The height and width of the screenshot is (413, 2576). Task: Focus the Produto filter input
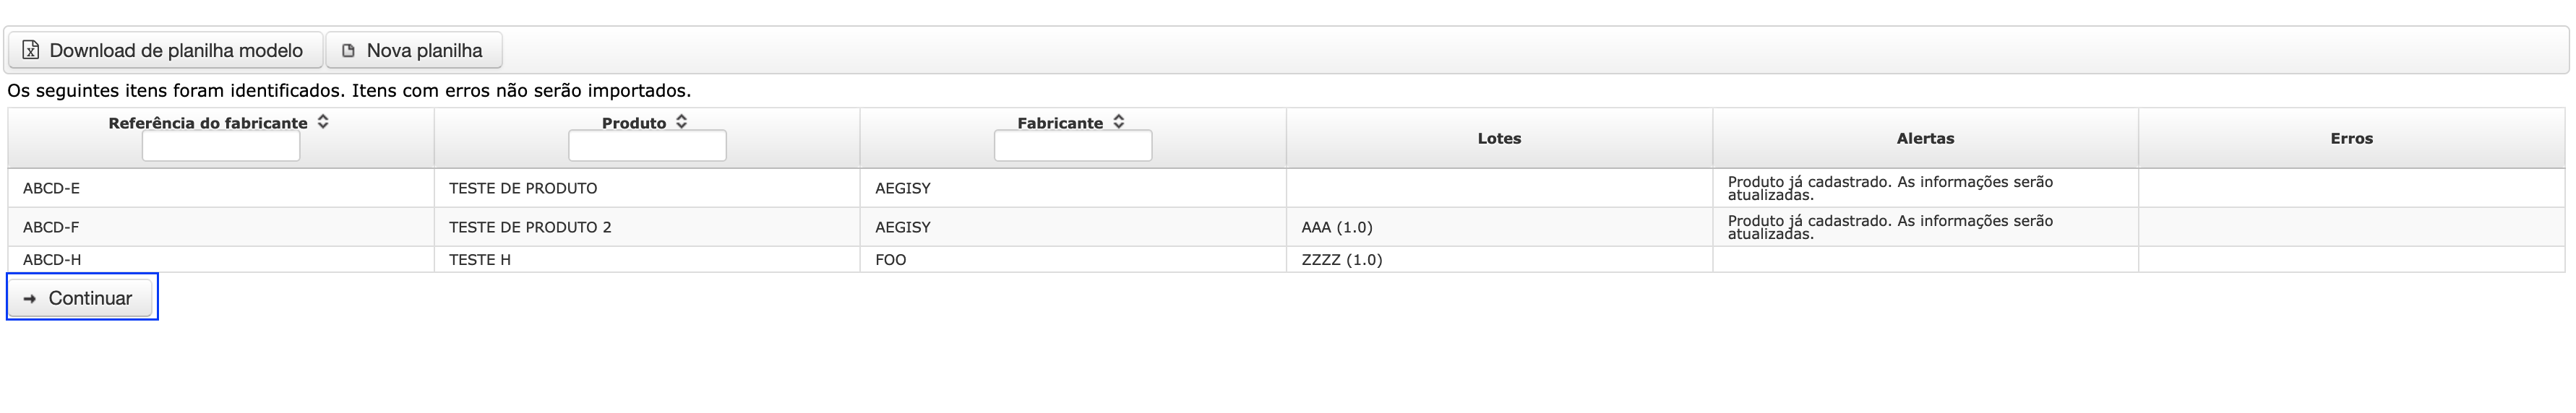647,146
